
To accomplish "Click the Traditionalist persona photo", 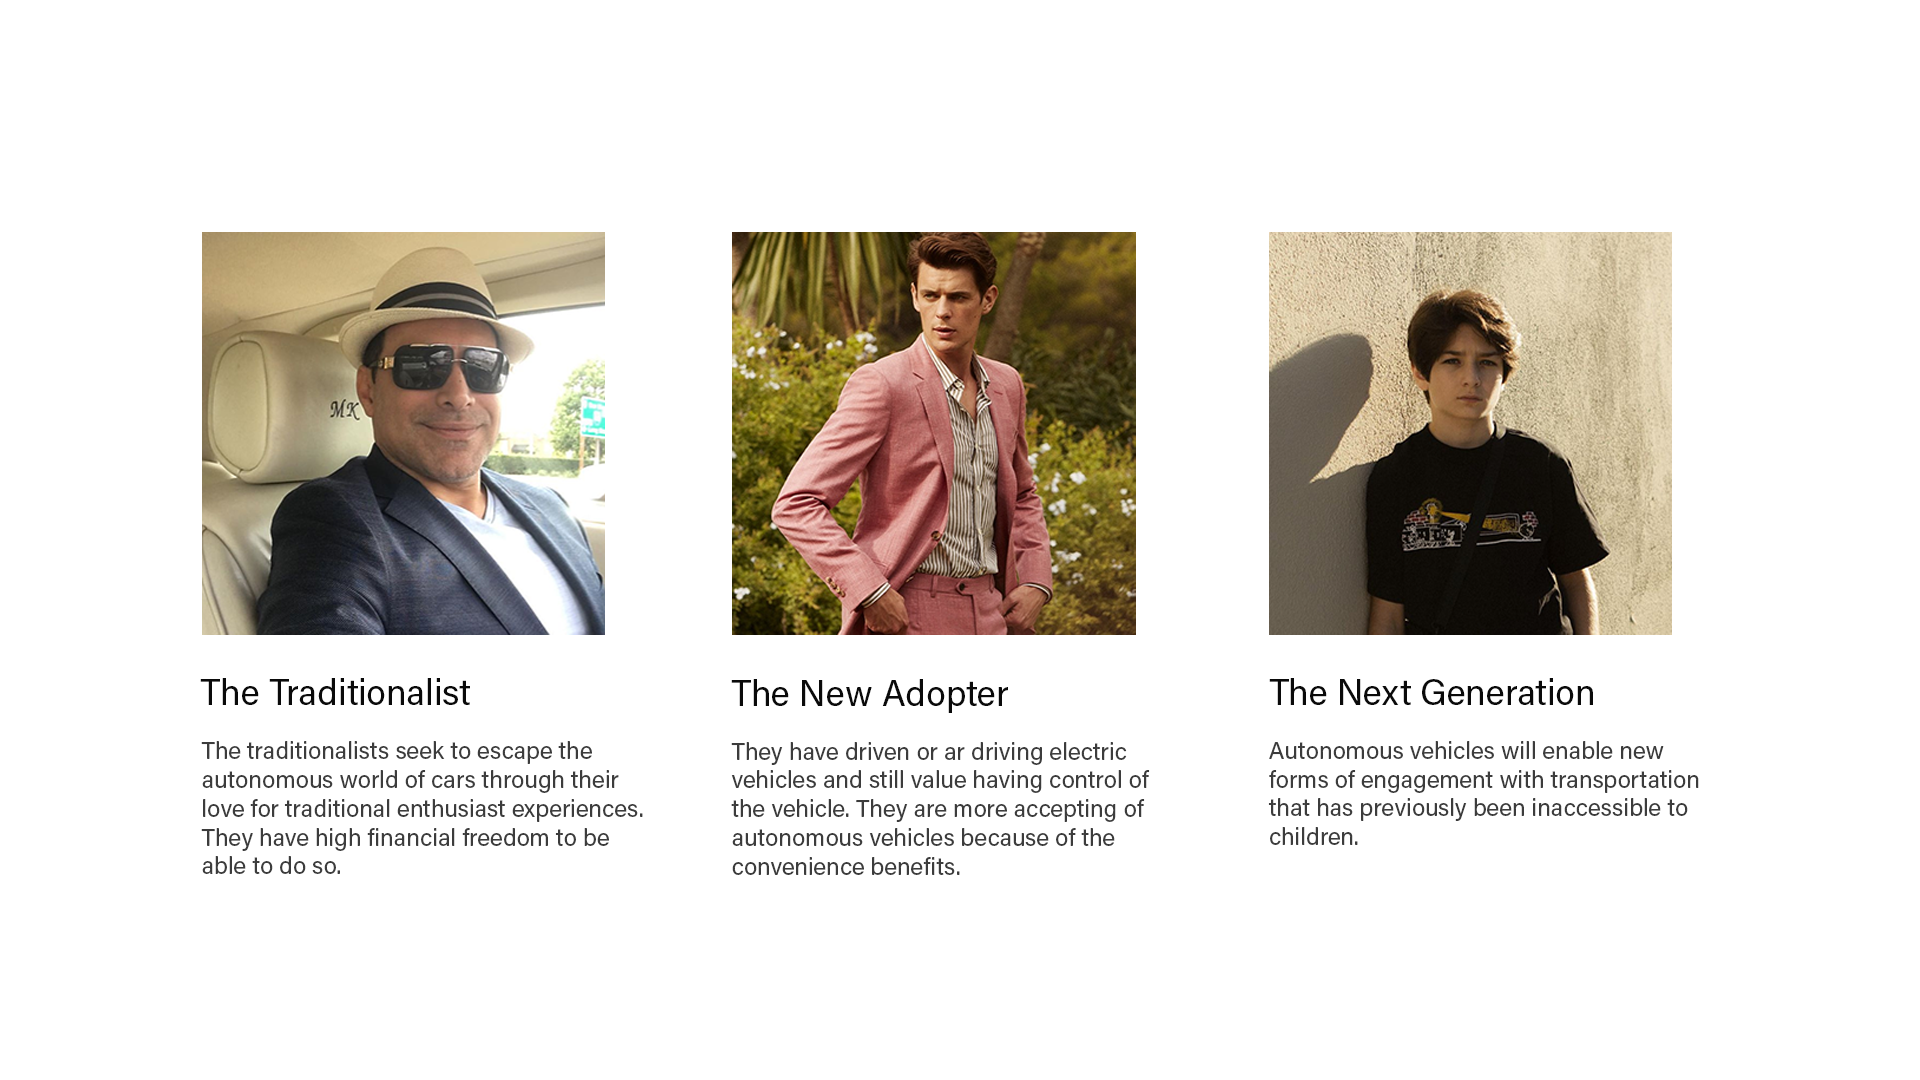I will pos(403,433).
